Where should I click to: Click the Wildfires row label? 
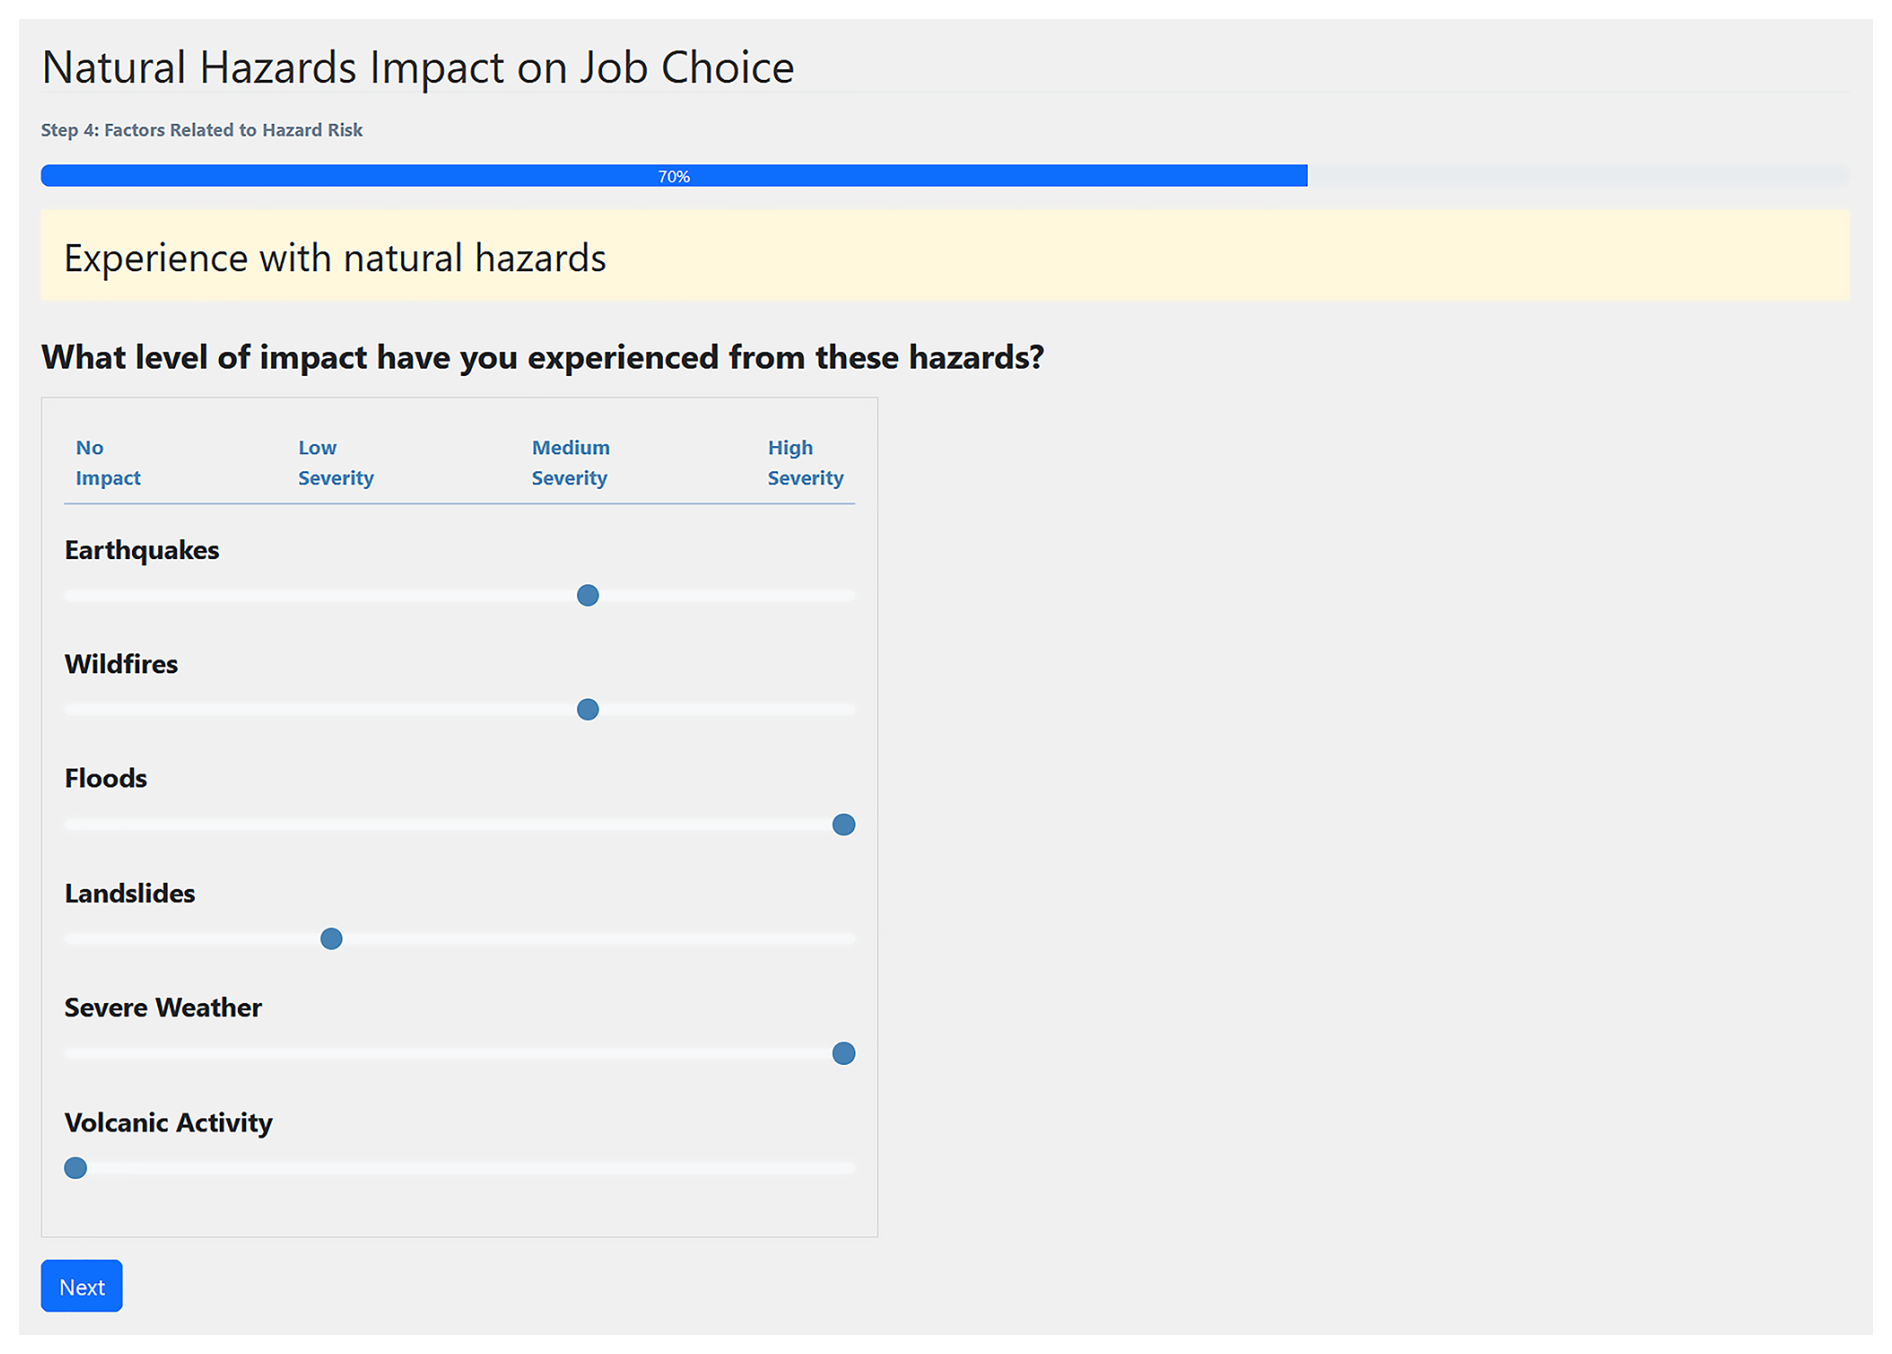tap(121, 664)
